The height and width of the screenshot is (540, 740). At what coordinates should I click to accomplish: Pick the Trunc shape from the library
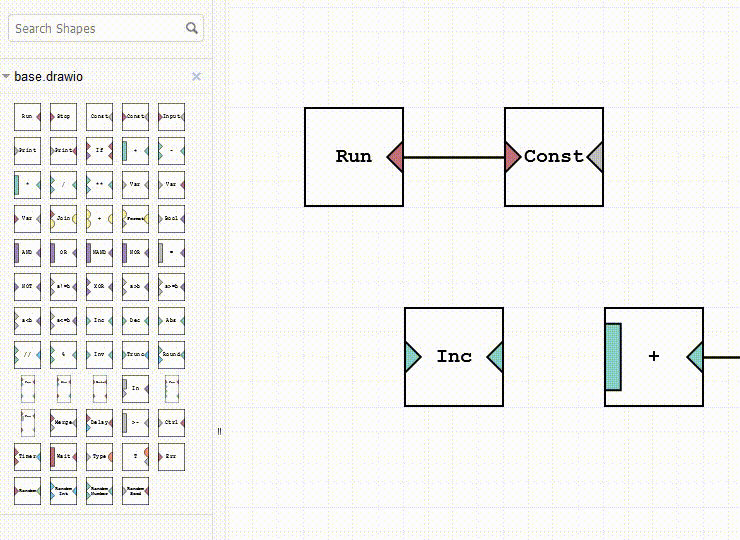[x=136, y=355]
